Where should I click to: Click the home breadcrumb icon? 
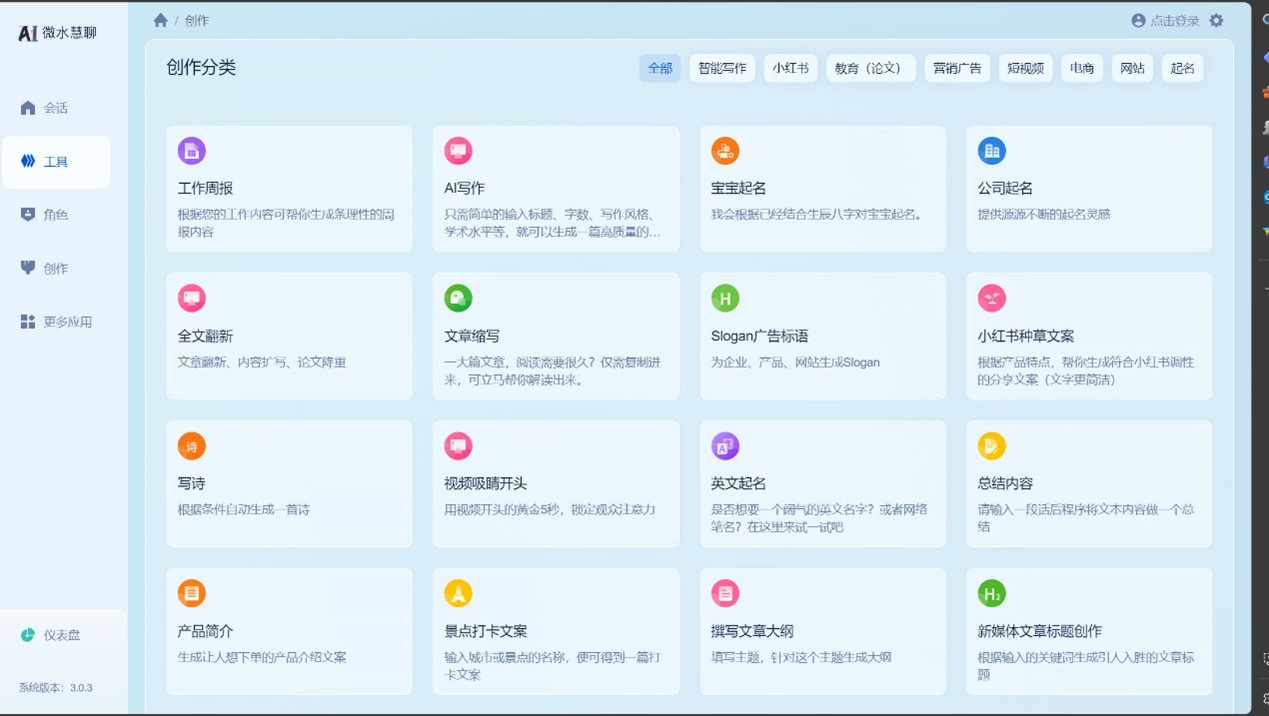point(160,20)
